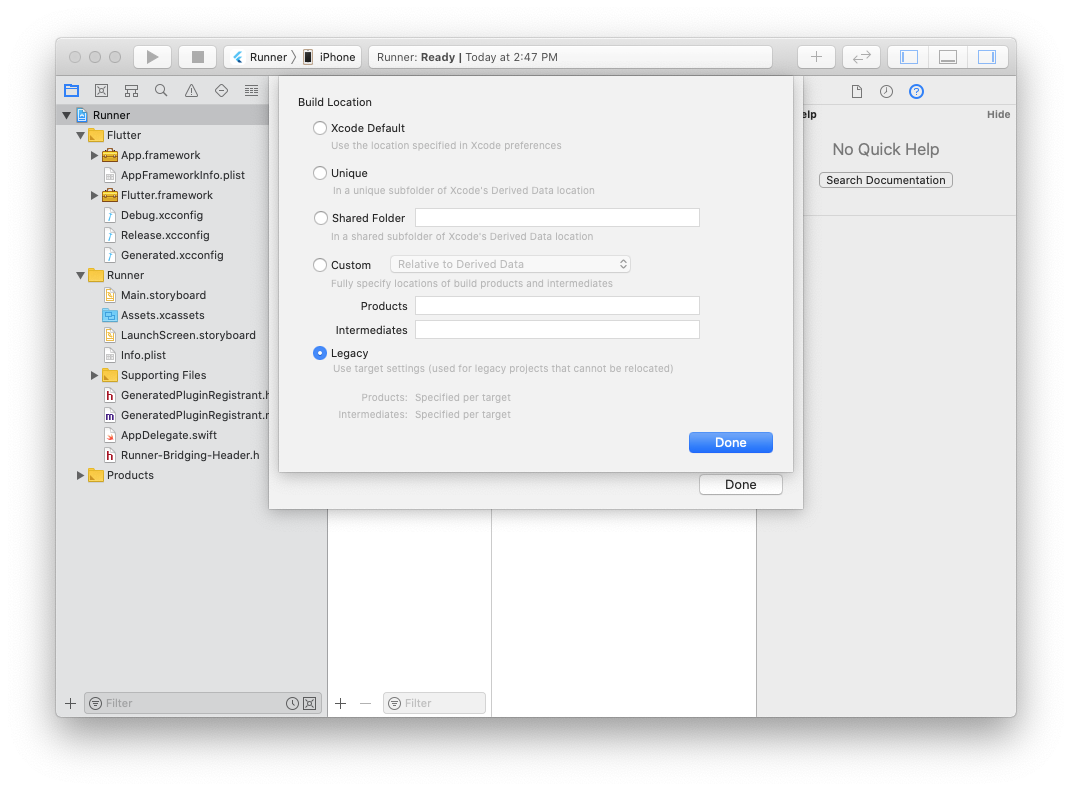Click the Shared Folder text field
Image resolution: width=1072 pixels, height=791 pixels.
pos(557,217)
